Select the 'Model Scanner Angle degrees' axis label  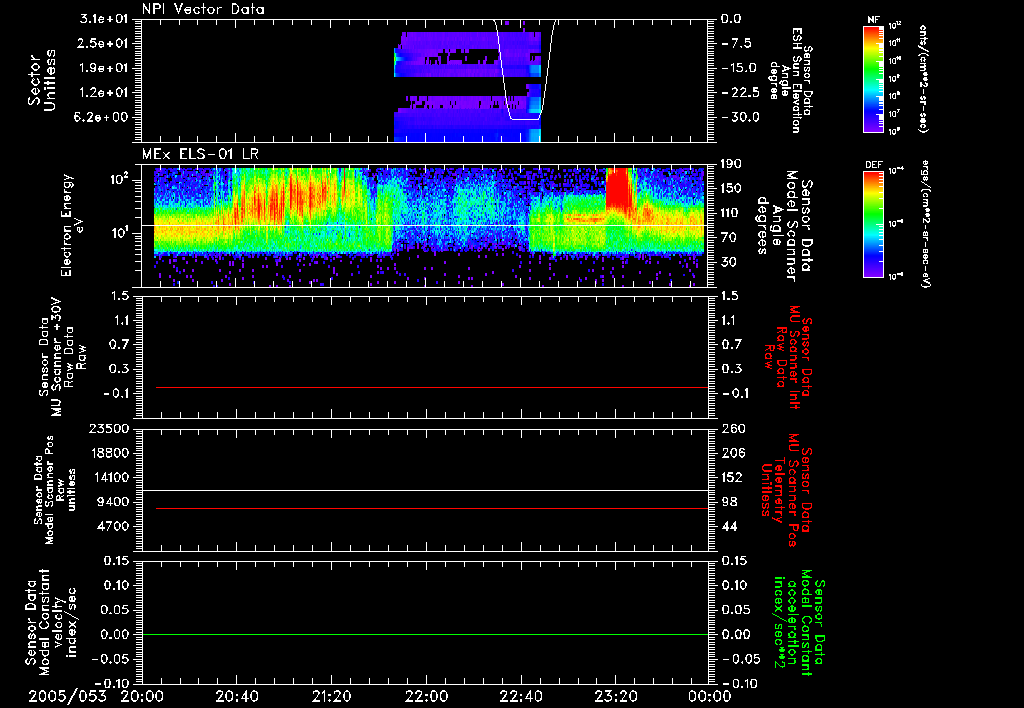pyautogui.click(x=783, y=226)
